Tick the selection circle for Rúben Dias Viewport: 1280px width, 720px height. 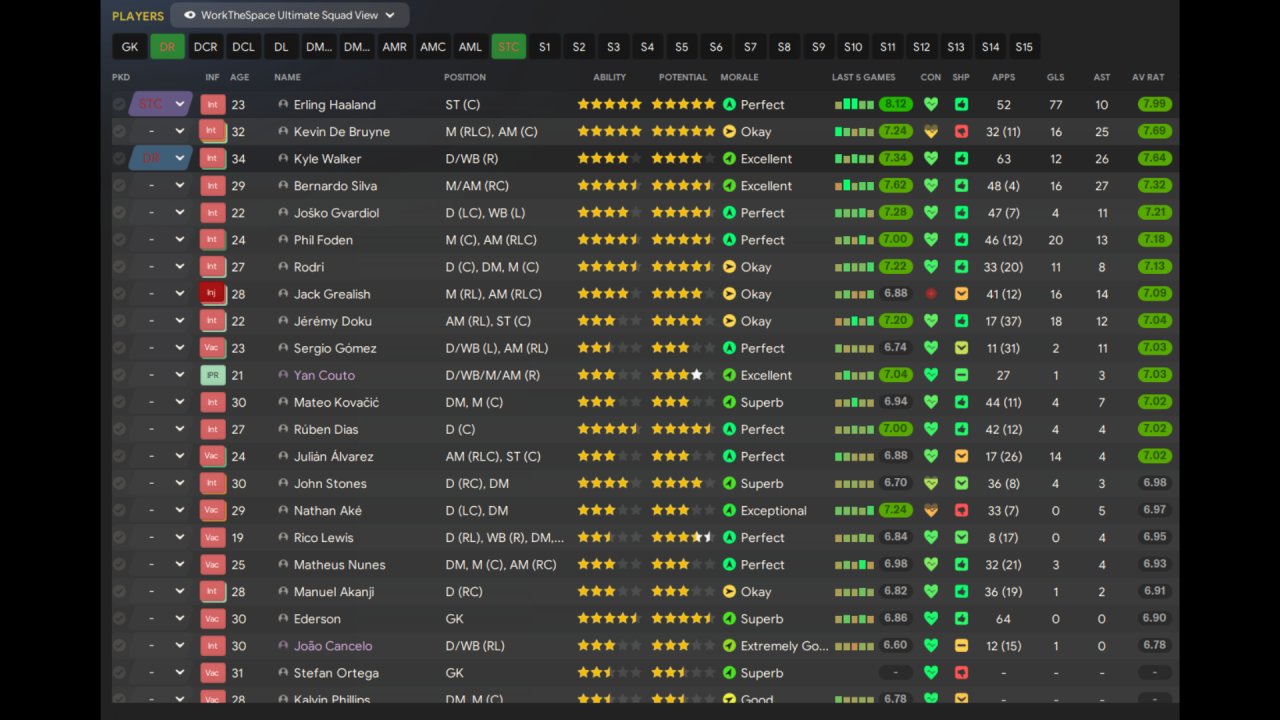[x=119, y=429]
